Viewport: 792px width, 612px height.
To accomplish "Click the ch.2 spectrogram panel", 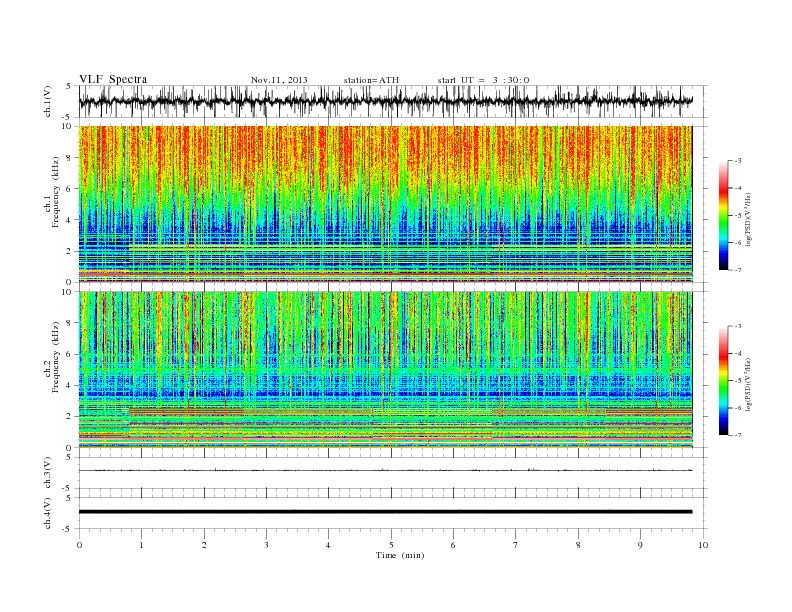I will tap(385, 369).
